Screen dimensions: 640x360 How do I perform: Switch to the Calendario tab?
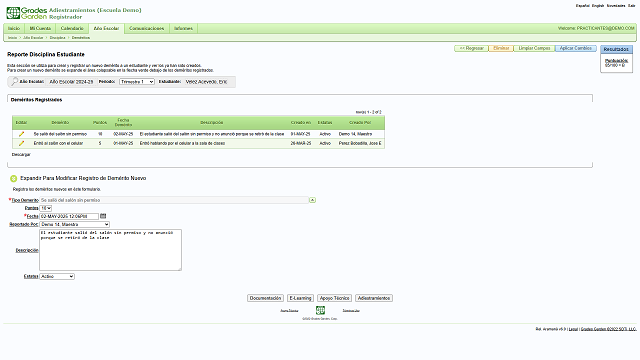pos(72,28)
